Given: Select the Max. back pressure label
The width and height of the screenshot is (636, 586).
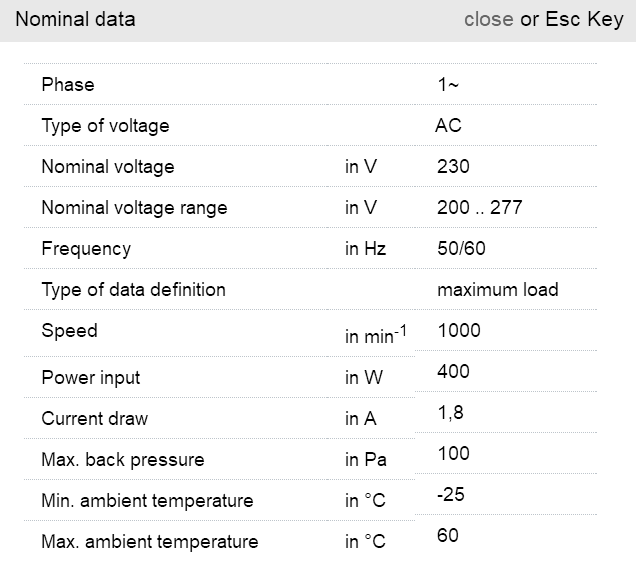Looking at the screenshot, I should (122, 460).
